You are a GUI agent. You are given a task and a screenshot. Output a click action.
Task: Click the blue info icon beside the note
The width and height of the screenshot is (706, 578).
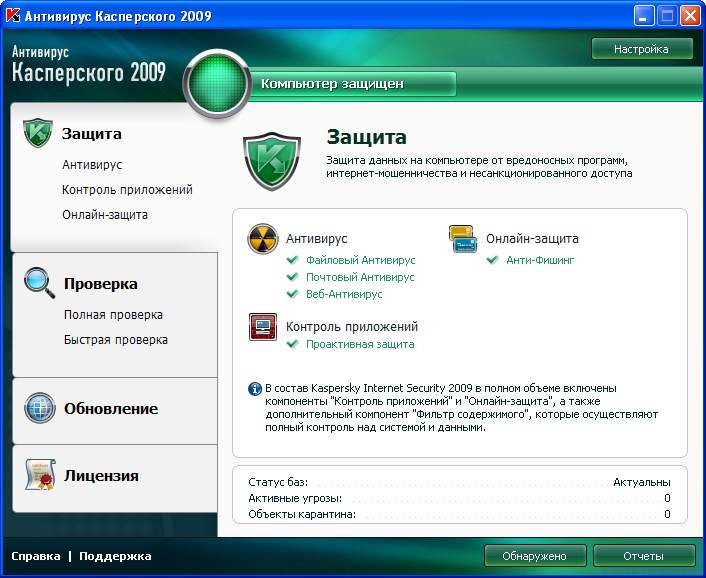[x=255, y=388]
